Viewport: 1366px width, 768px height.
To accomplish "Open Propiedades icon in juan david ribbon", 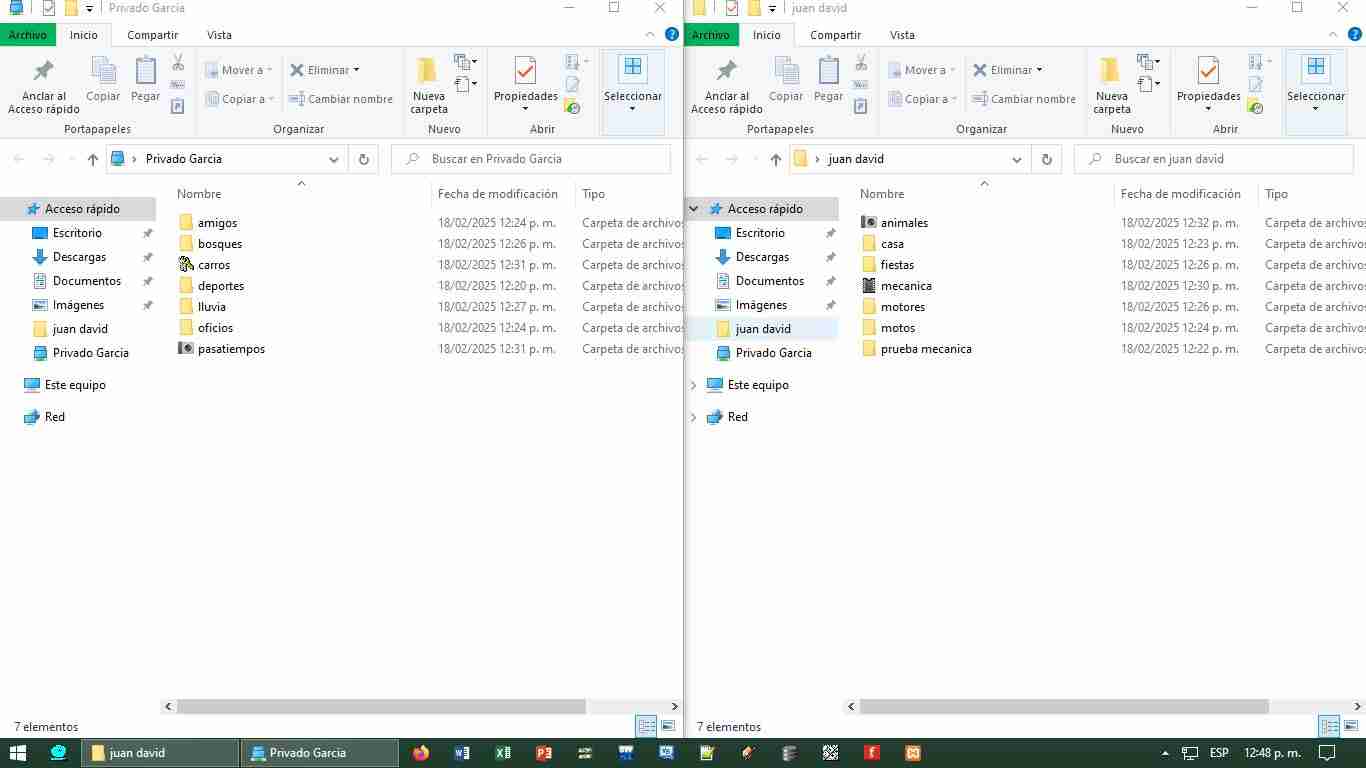I will (1208, 71).
